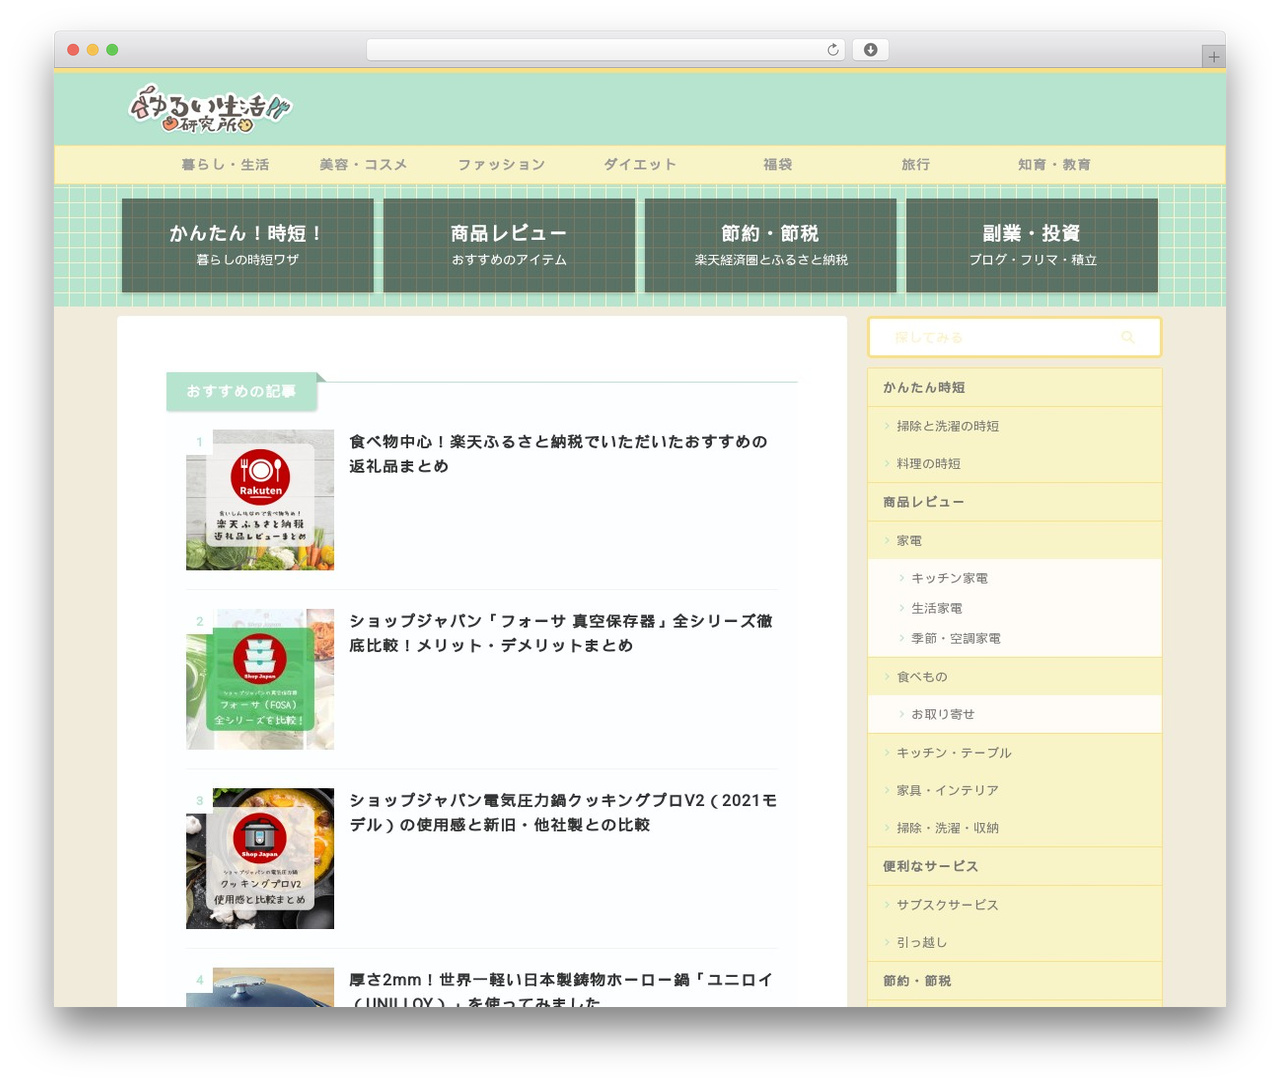Read 楽天ふるさと納税 おすすめの返礼品まとめ article
Screen dimensions: 1280x1084
558,454
